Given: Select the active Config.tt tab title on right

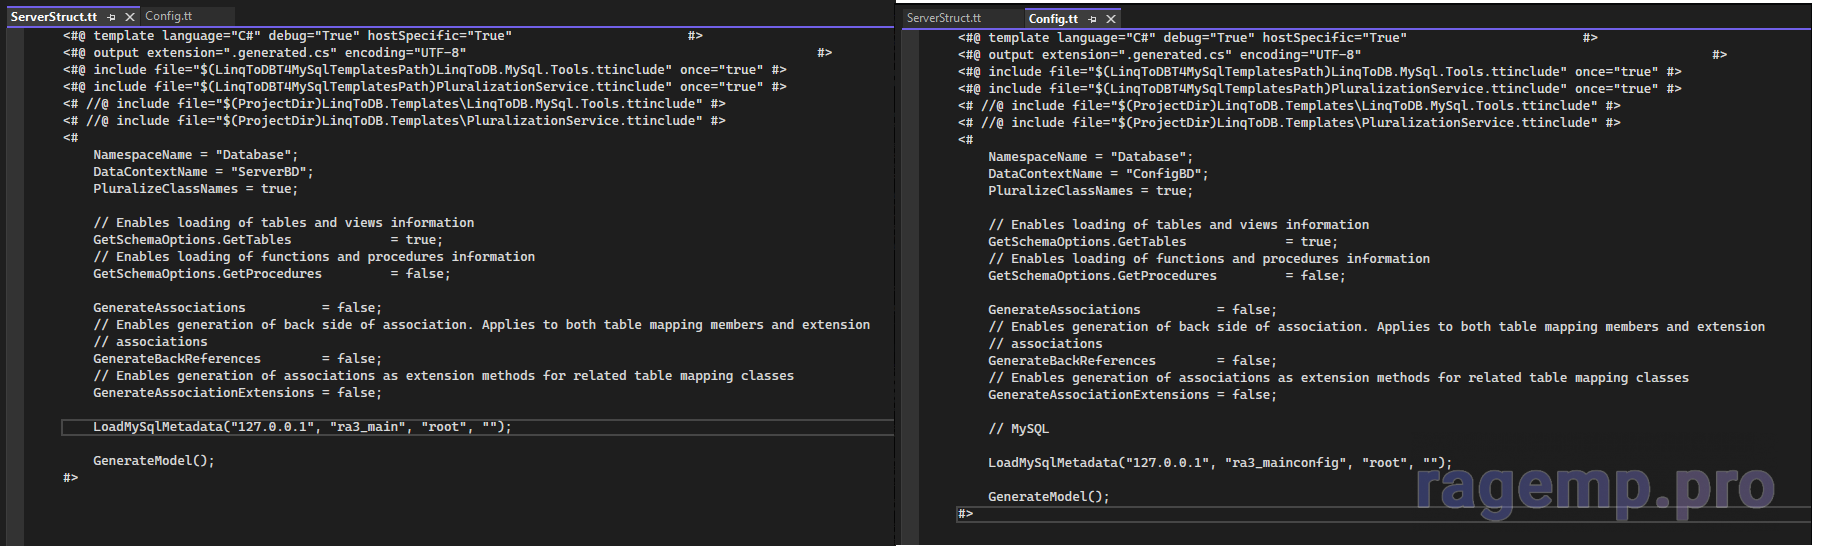Looking at the screenshot, I should tap(1052, 19).
